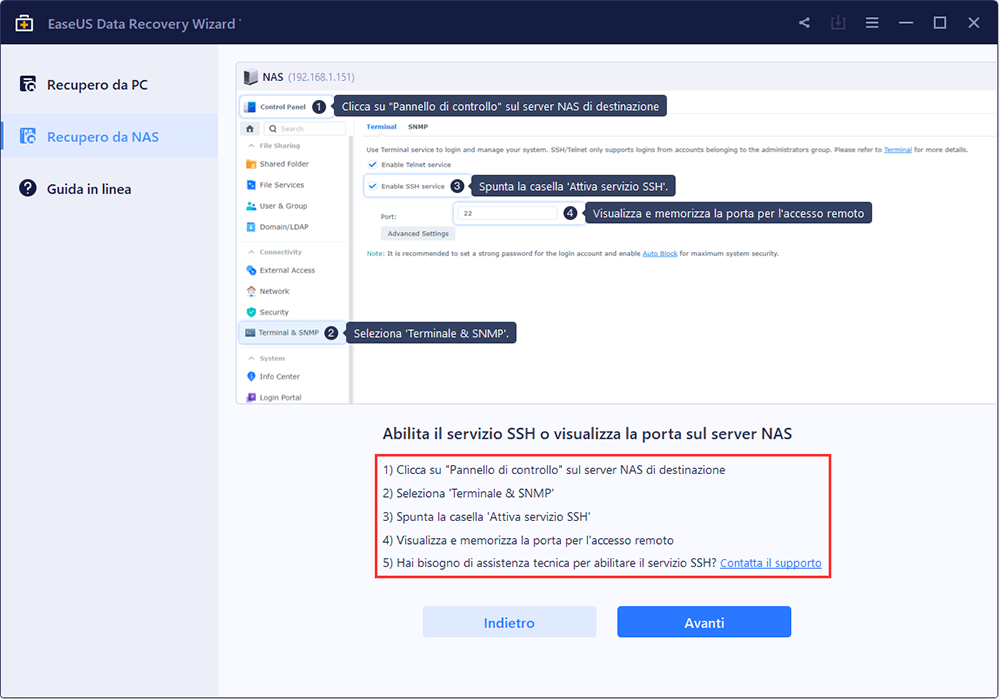This screenshot has height=700, width=1000.
Task: Click the import/download icon in title bar
Action: coord(838,23)
